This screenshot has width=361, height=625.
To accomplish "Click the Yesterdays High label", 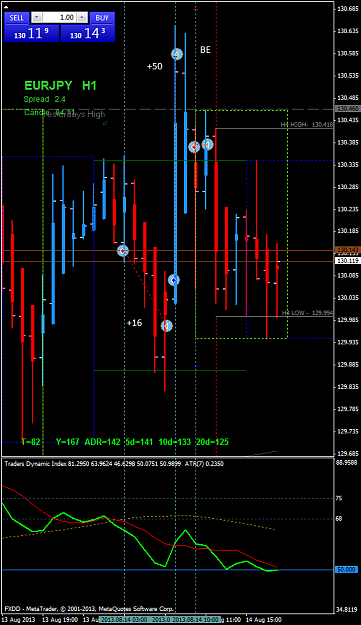I will pyautogui.click(x=74, y=114).
